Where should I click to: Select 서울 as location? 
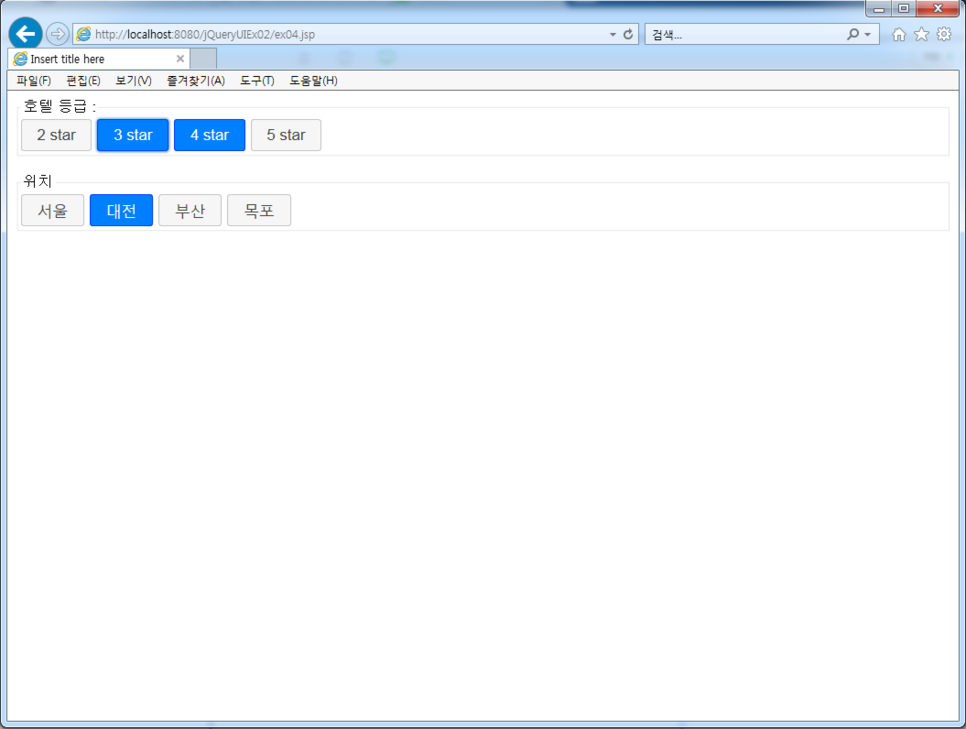52,210
